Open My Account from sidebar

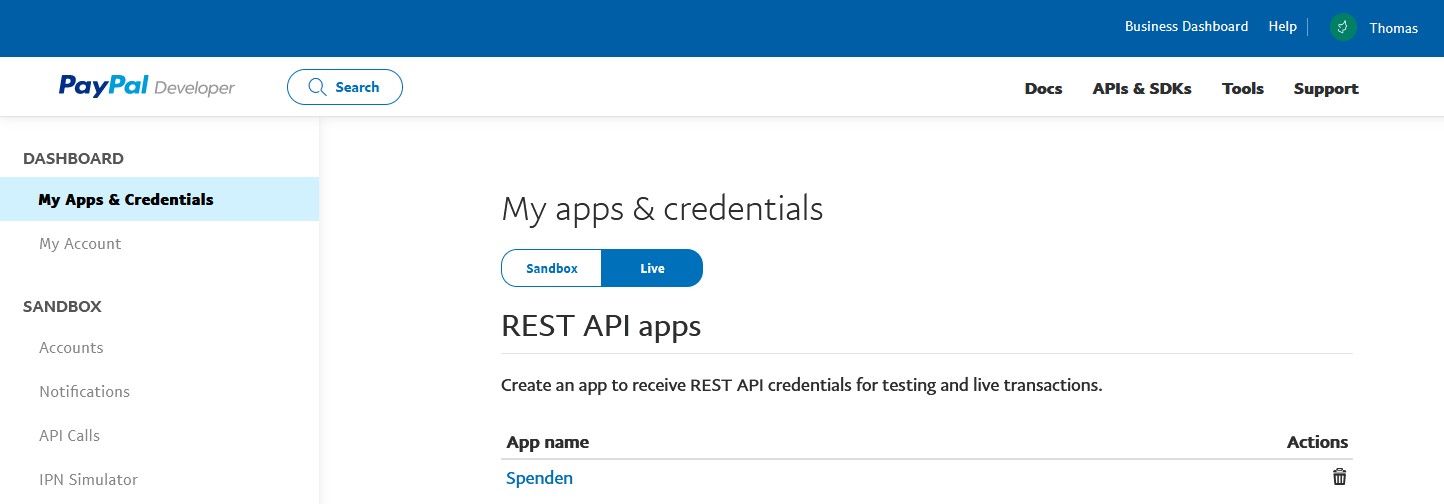pos(80,243)
